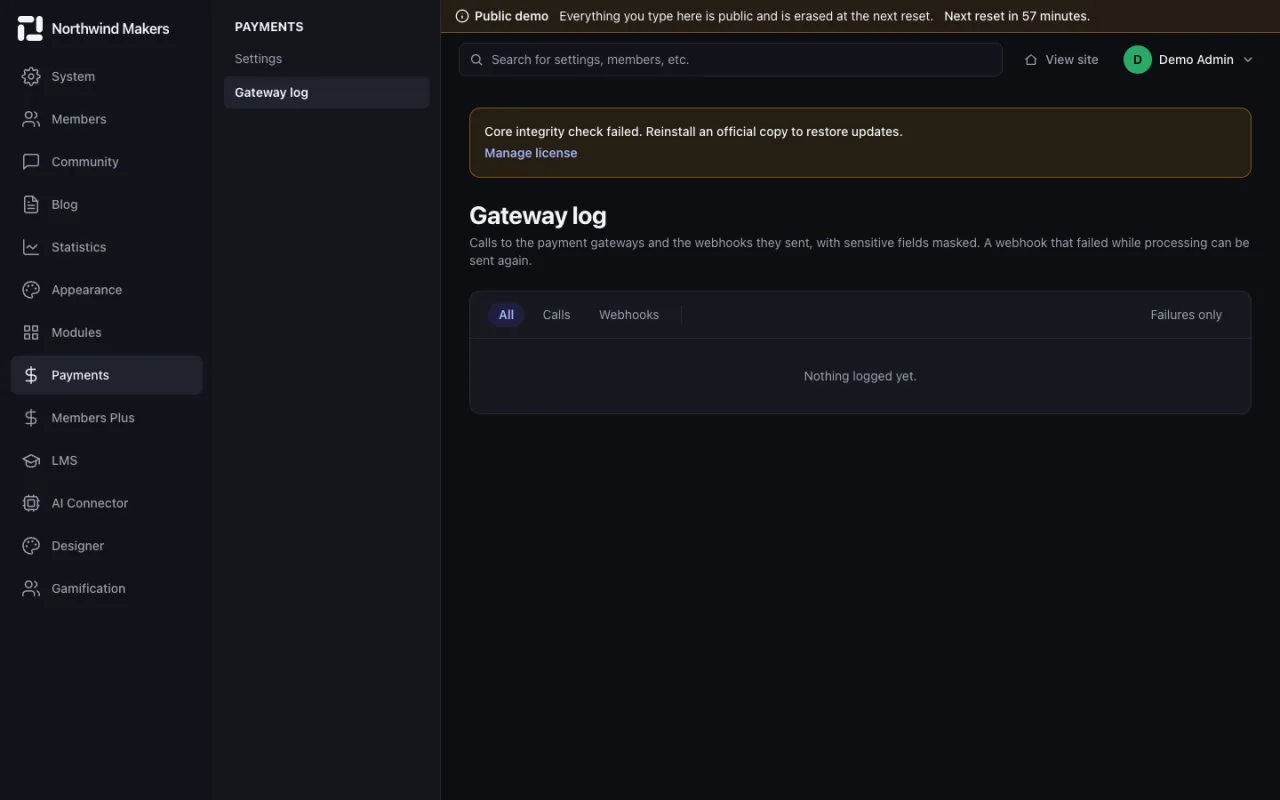Image resolution: width=1280 pixels, height=800 pixels.
Task: Click the Designer palette icon
Action: click(31, 546)
